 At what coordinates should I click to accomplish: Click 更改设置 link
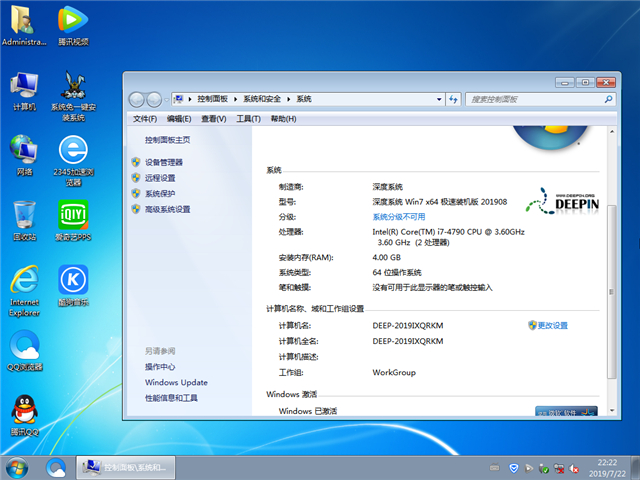tap(552, 325)
